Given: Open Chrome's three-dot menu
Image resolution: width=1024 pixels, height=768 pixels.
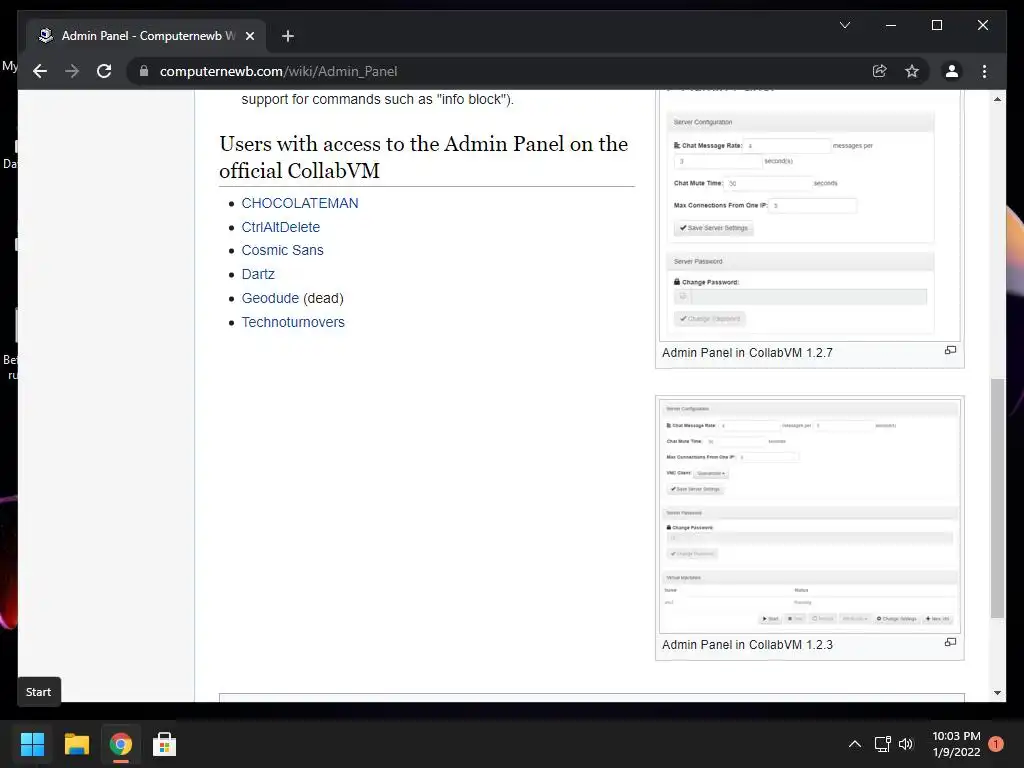Looking at the screenshot, I should [x=984, y=71].
